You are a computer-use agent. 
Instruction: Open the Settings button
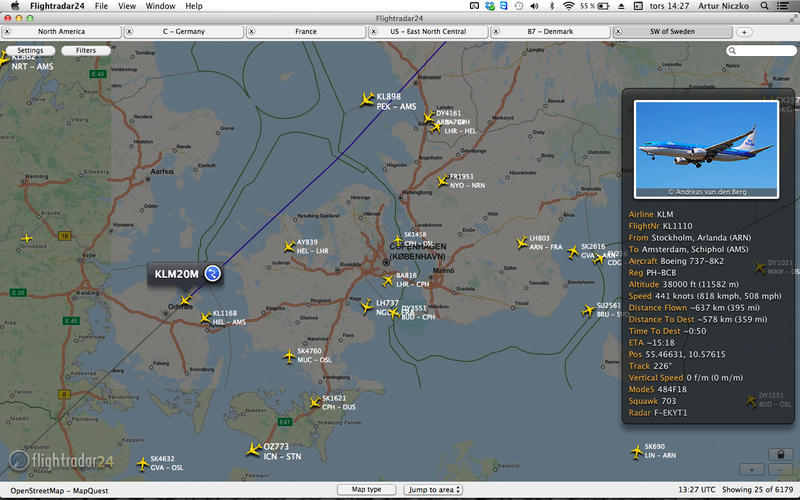pyautogui.click(x=30, y=51)
